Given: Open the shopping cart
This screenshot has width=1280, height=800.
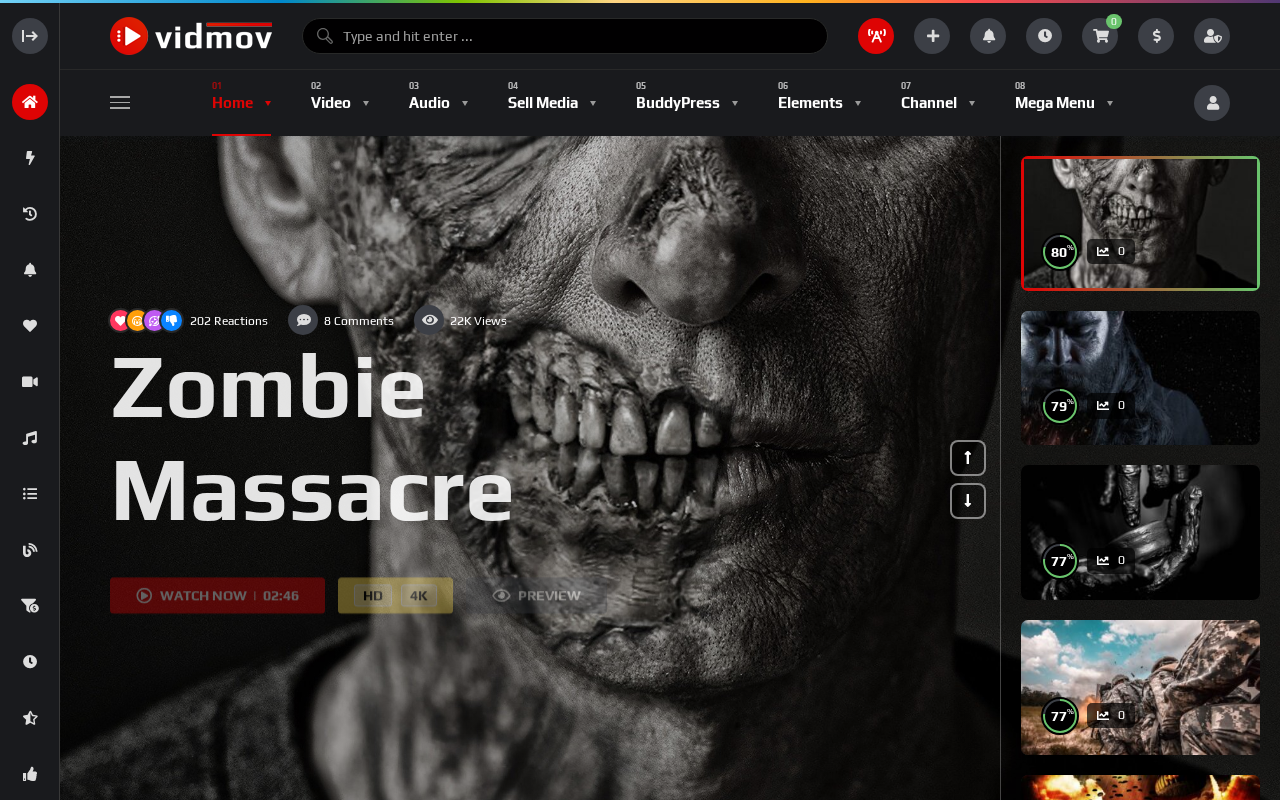Looking at the screenshot, I should pyautogui.click(x=1100, y=36).
